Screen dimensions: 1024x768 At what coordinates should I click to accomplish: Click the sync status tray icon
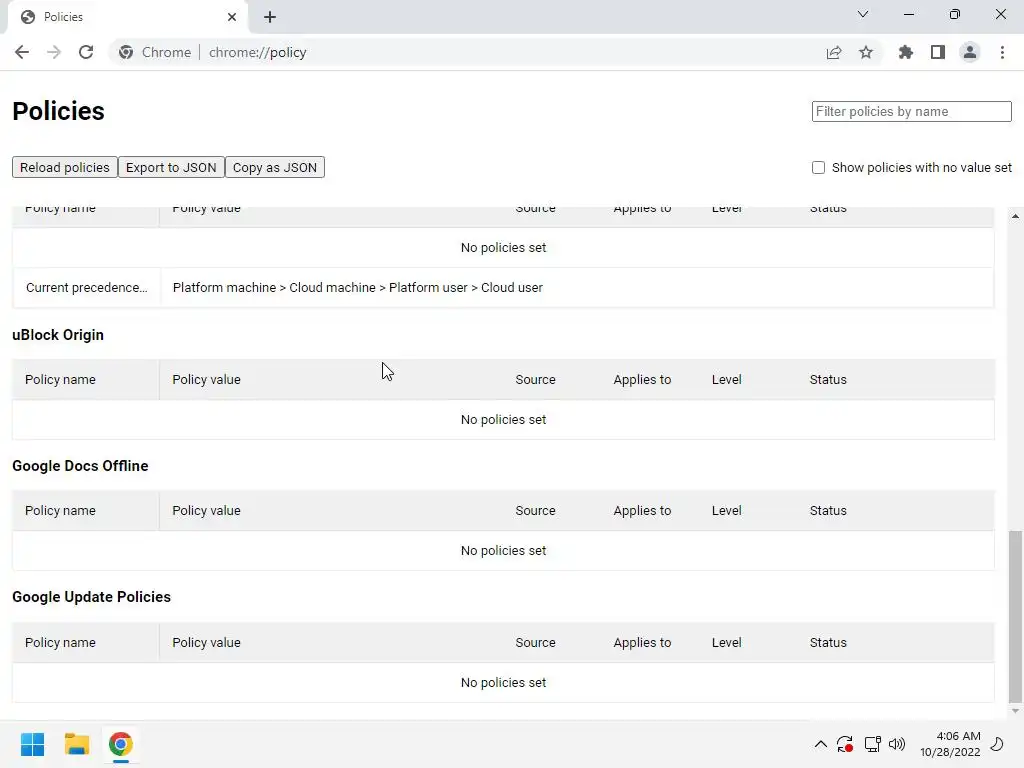click(x=845, y=744)
